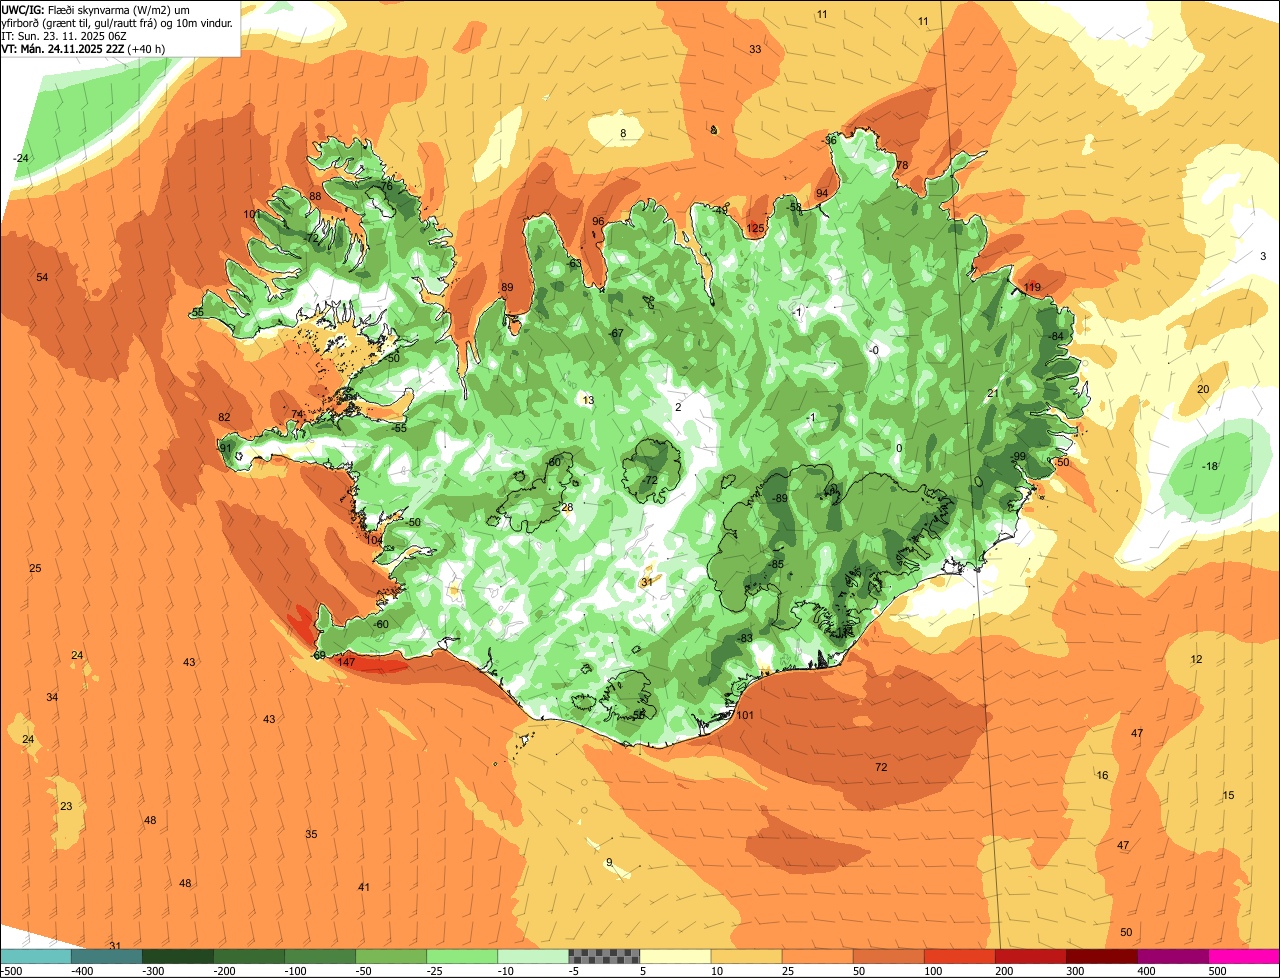
Task: Click the '-84' value near the east coast
Action: pyautogui.click(x=1055, y=336)
